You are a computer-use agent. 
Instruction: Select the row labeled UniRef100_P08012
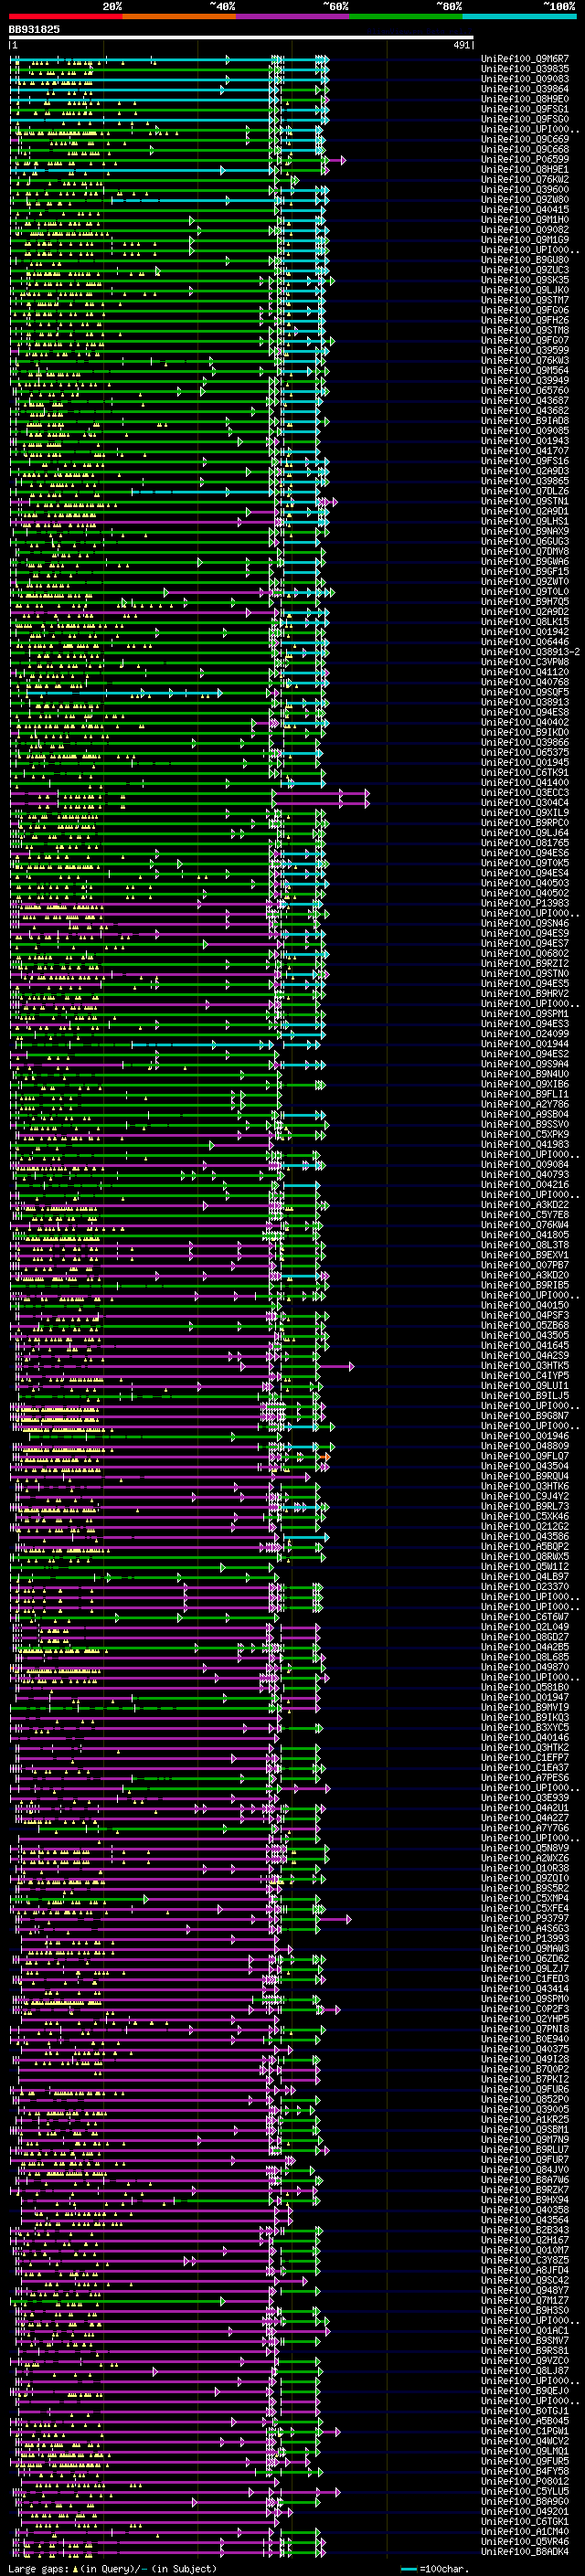tap(525, 2481)
